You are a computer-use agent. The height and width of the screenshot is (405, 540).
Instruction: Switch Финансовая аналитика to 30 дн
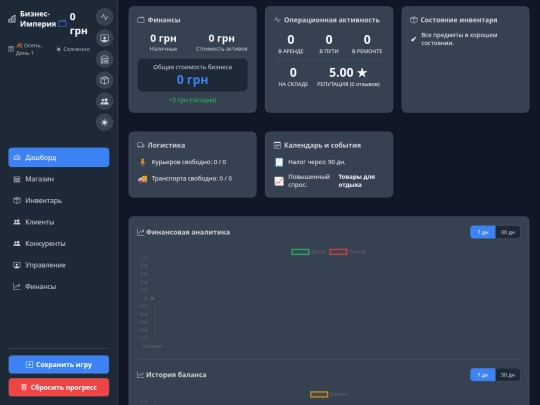(x=508, y=232)
